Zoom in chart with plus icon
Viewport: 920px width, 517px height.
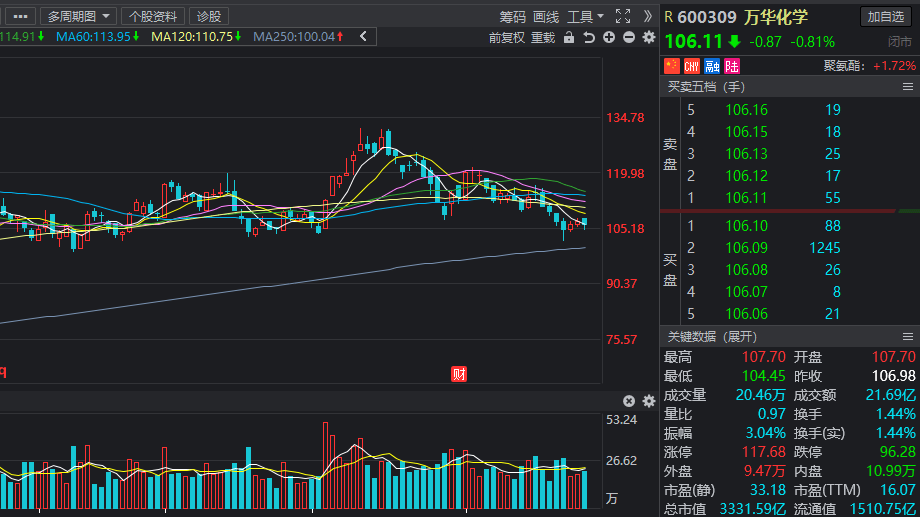tap(609, 38)
